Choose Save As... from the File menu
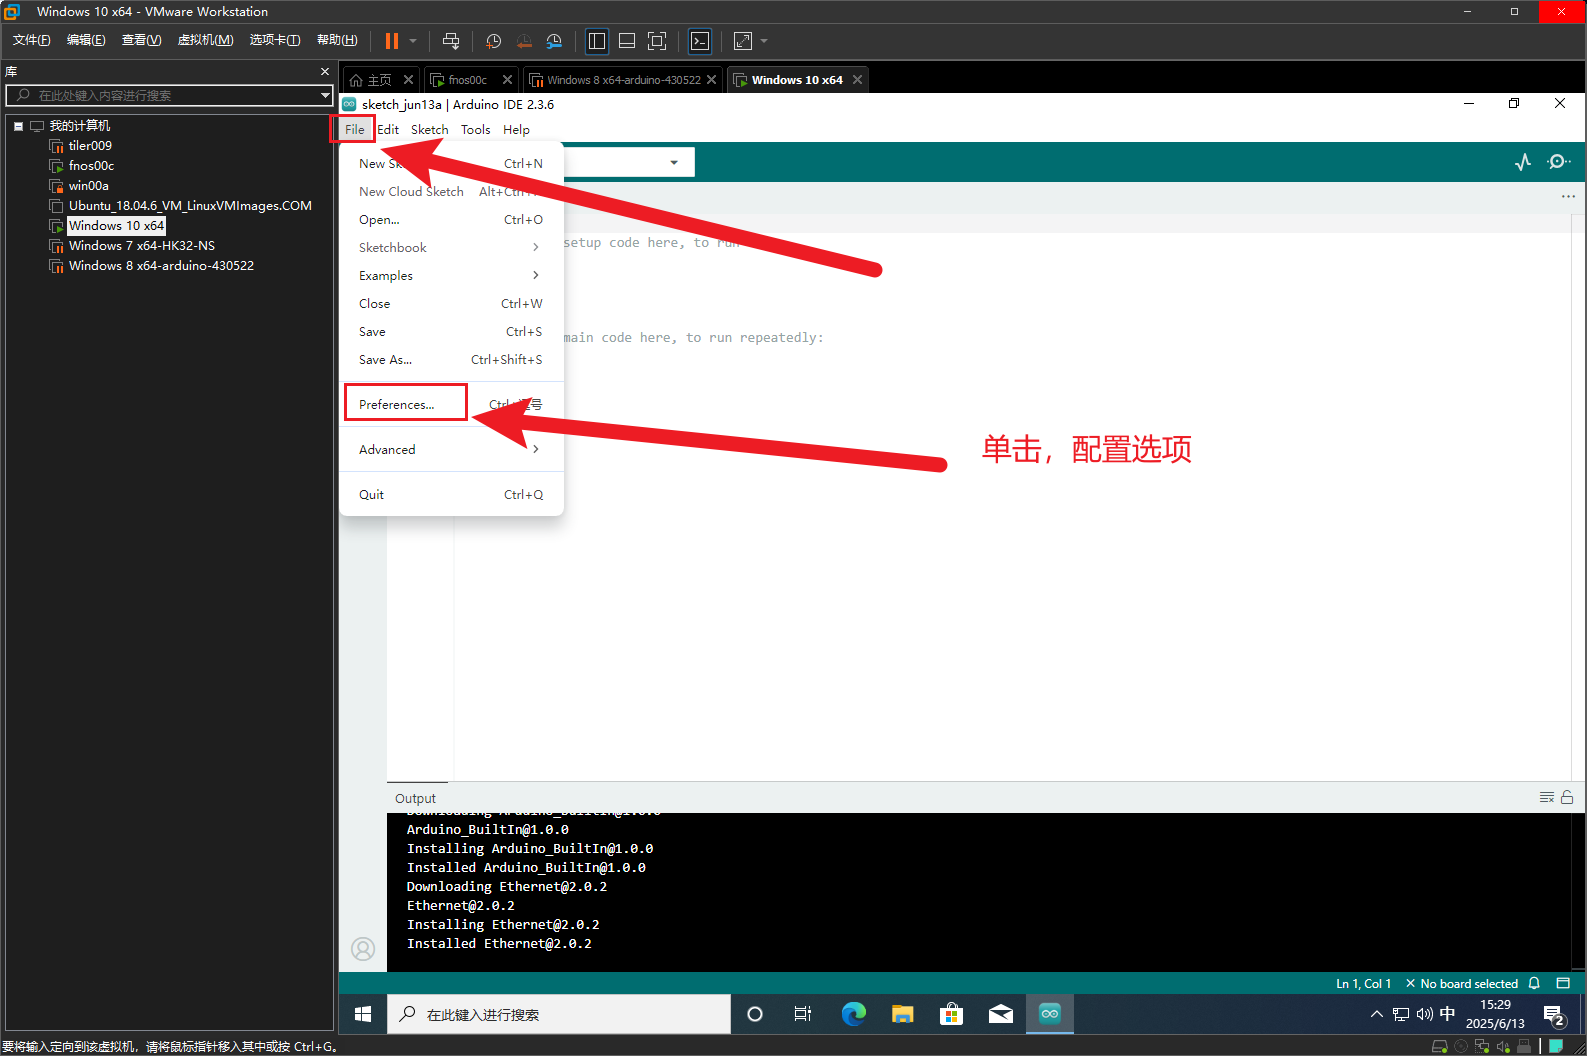The height and width of the screenshot is (1056, 1587). coord(451,360)
